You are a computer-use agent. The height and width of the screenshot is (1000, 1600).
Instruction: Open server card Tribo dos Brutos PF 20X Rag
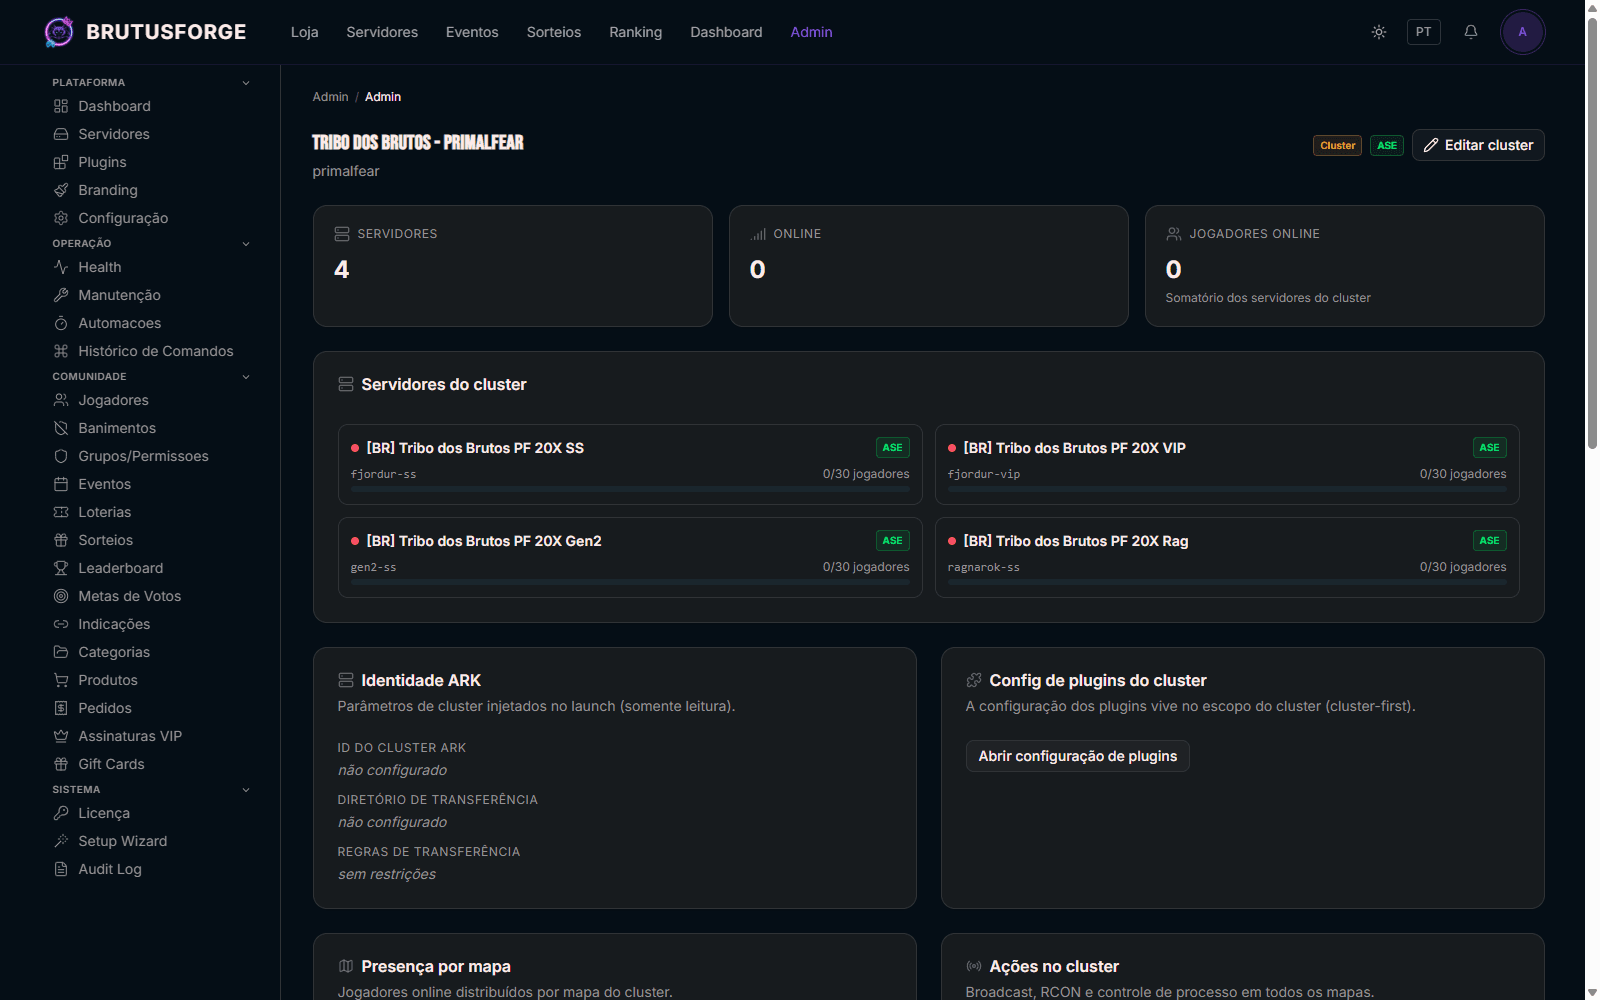point(1227,557)
